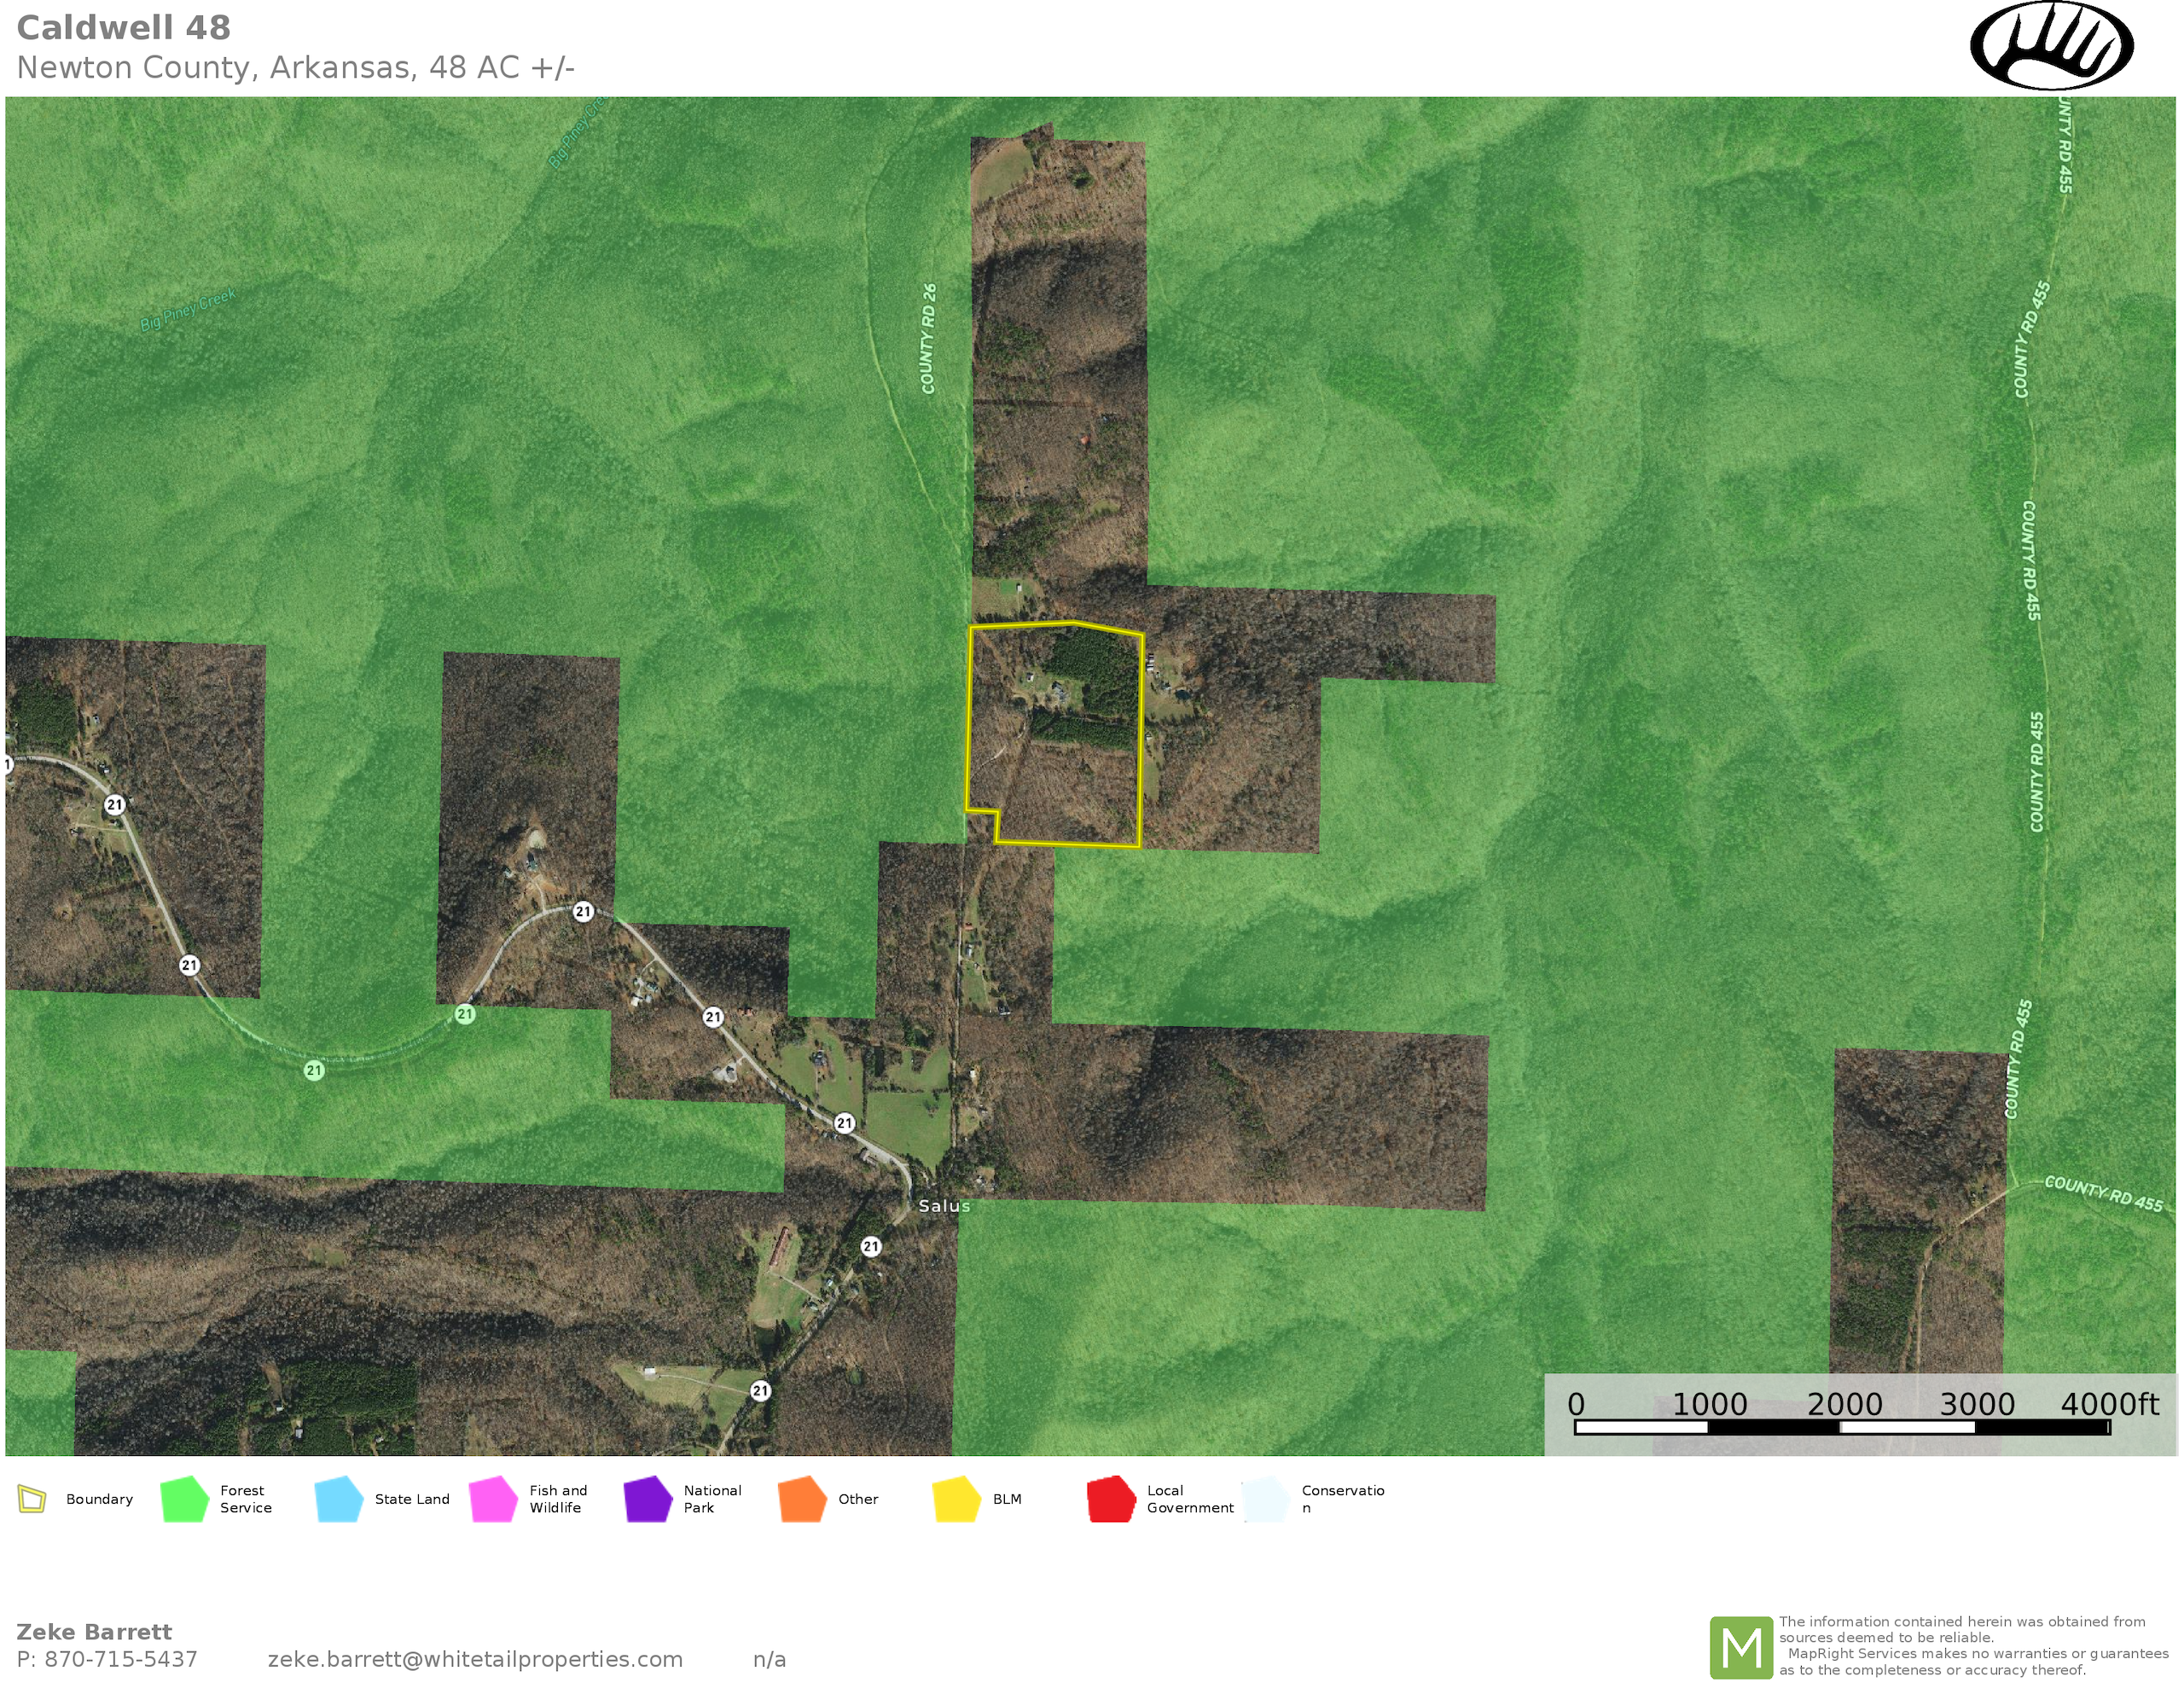The image size is (2184, 1688).
Task: Click the State Land blue swatch
Action: (338, 1499)
